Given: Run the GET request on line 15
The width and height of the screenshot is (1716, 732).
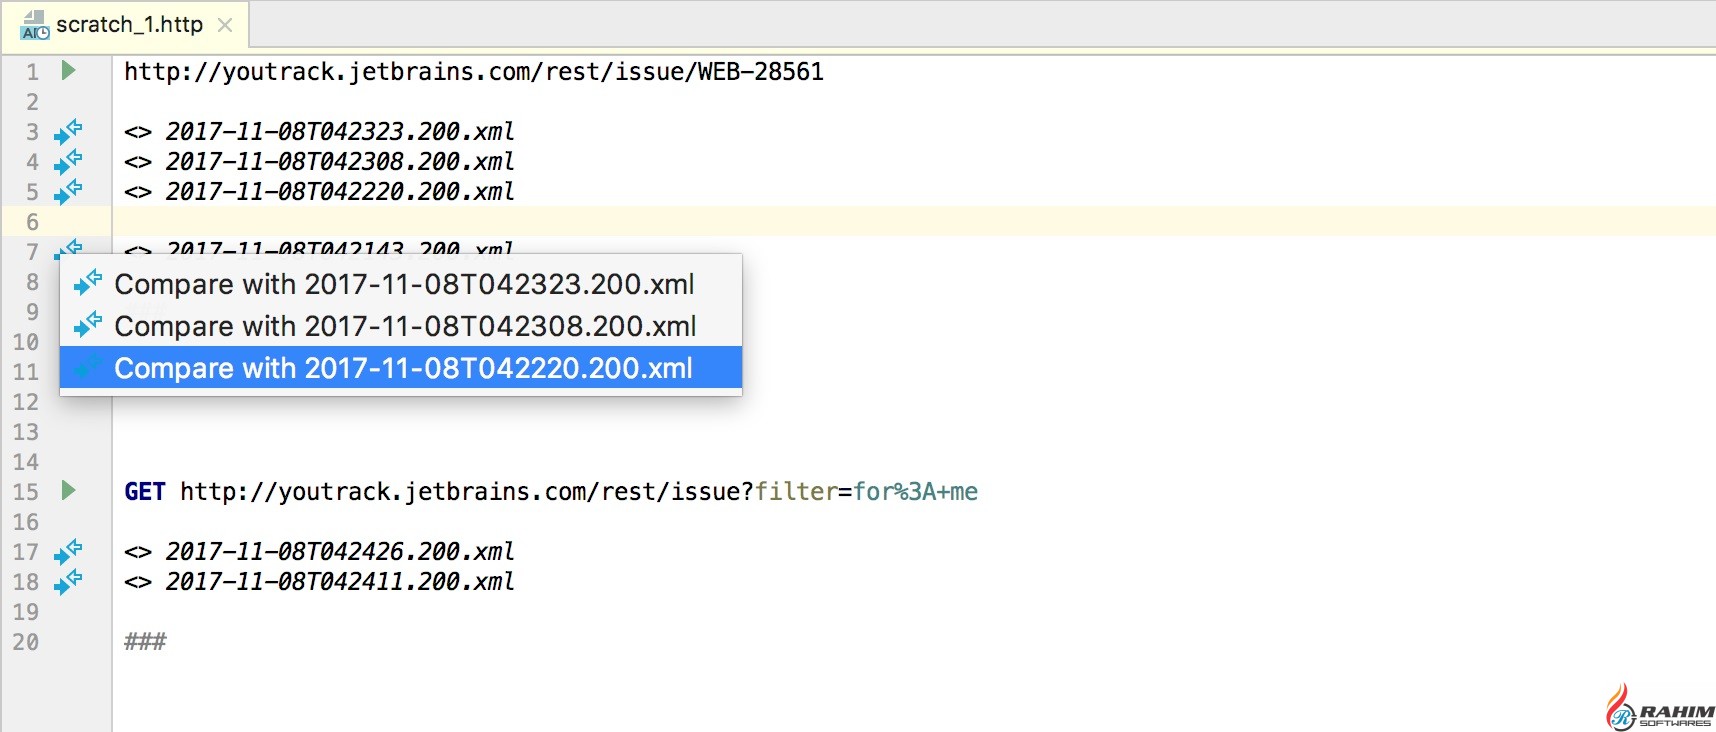Looking at the screenshot, I should click(x=68, y=490).
